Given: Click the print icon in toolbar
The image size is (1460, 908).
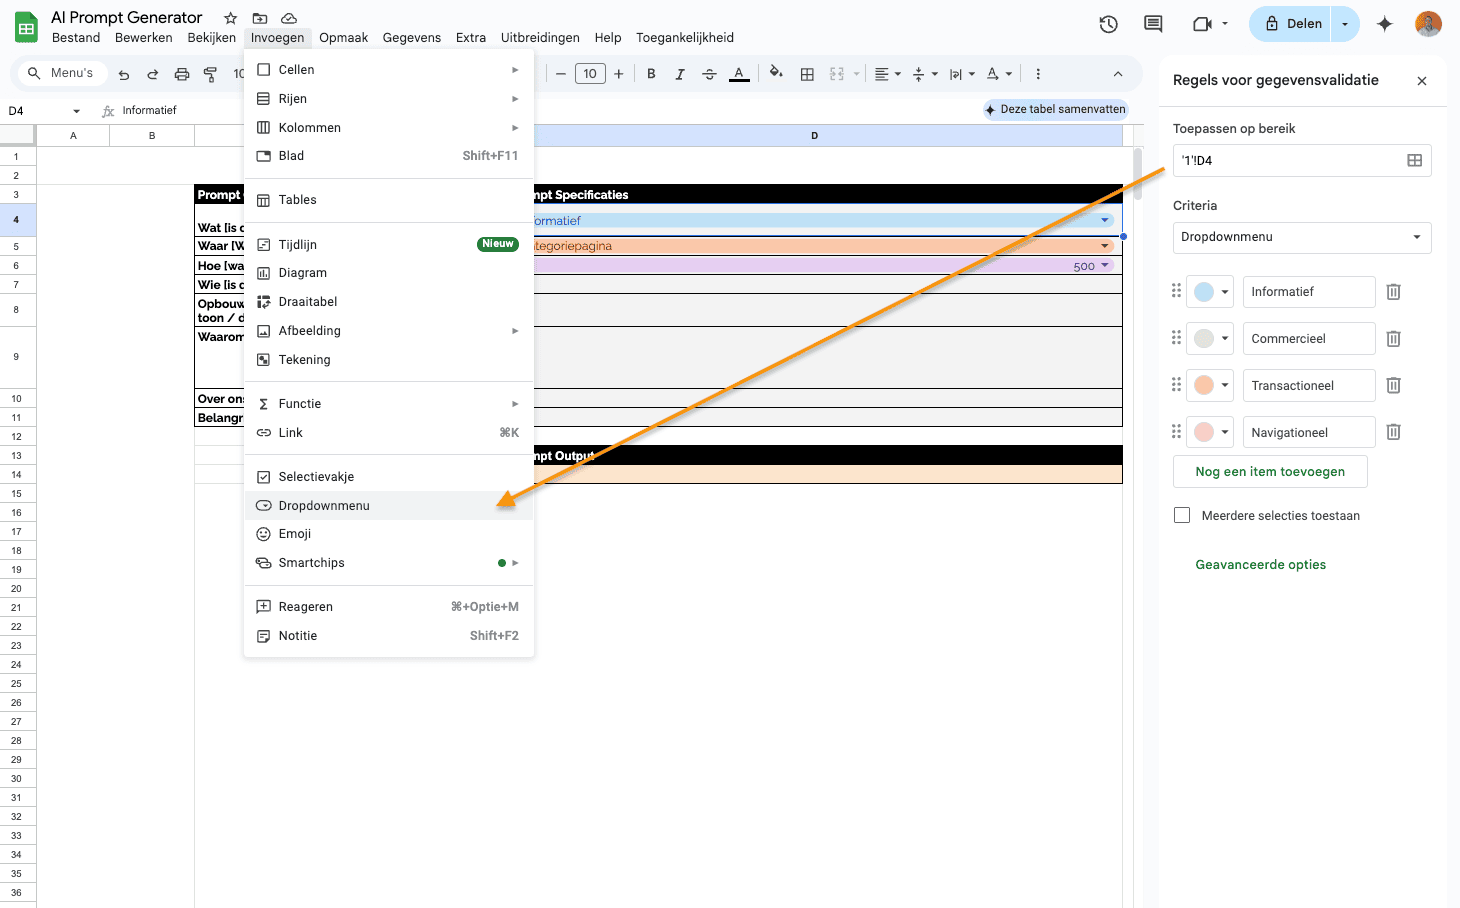Looking at the screenshot, I should pyautogui.click(x=182, y=74).
